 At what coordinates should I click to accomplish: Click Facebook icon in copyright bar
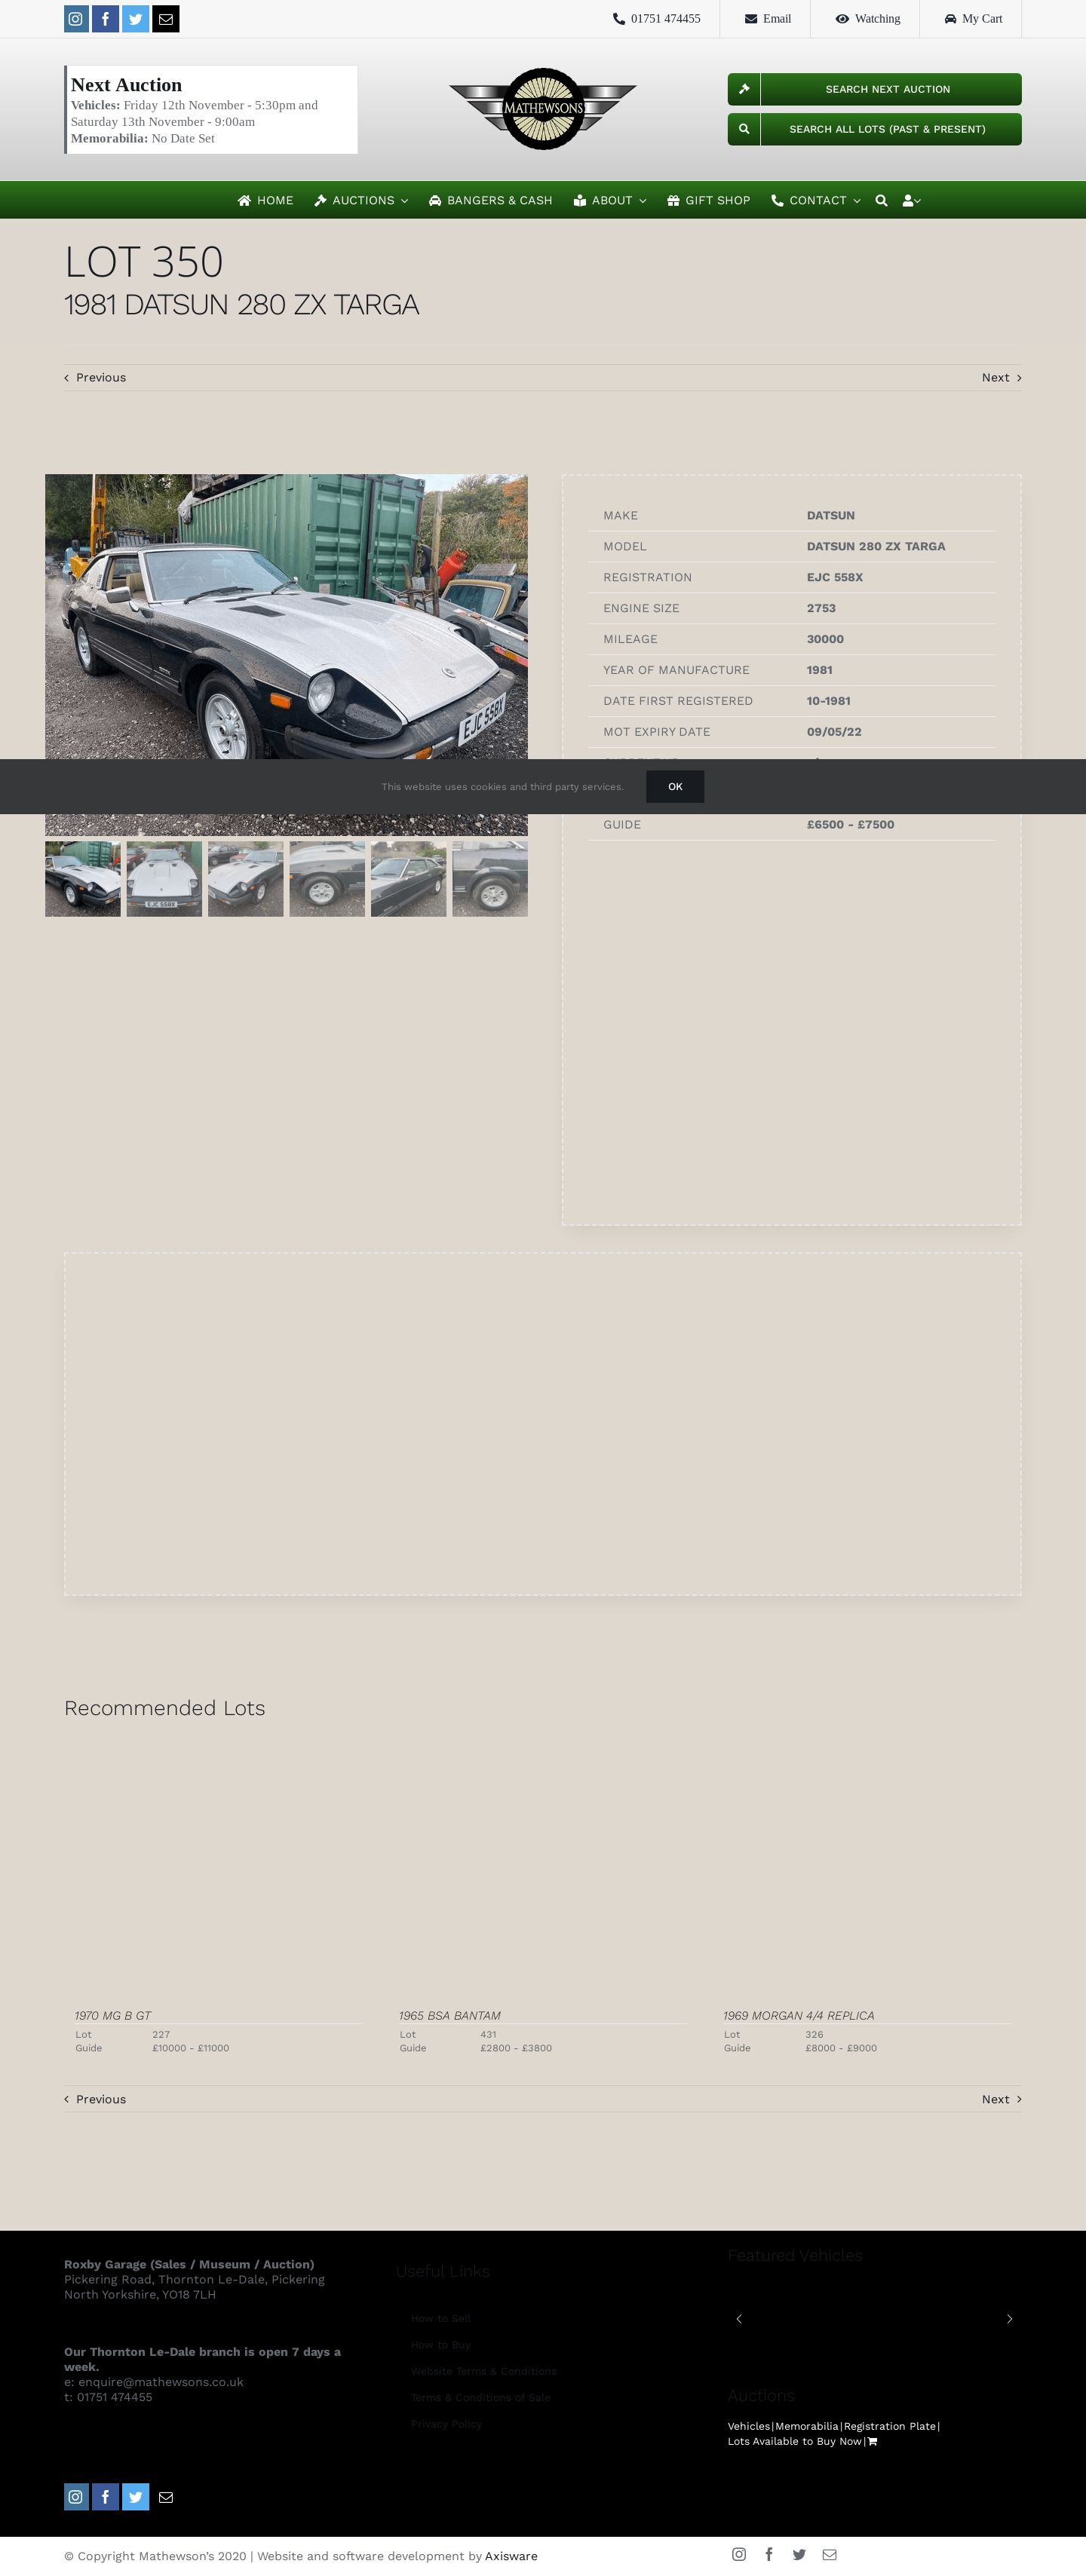tap(769, 2553)
